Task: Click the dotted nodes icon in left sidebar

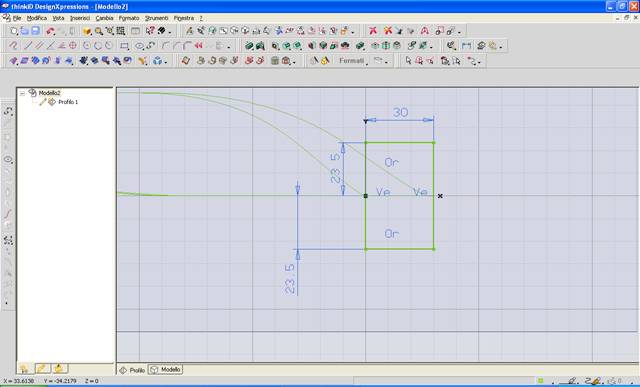Action: (8, 240)
